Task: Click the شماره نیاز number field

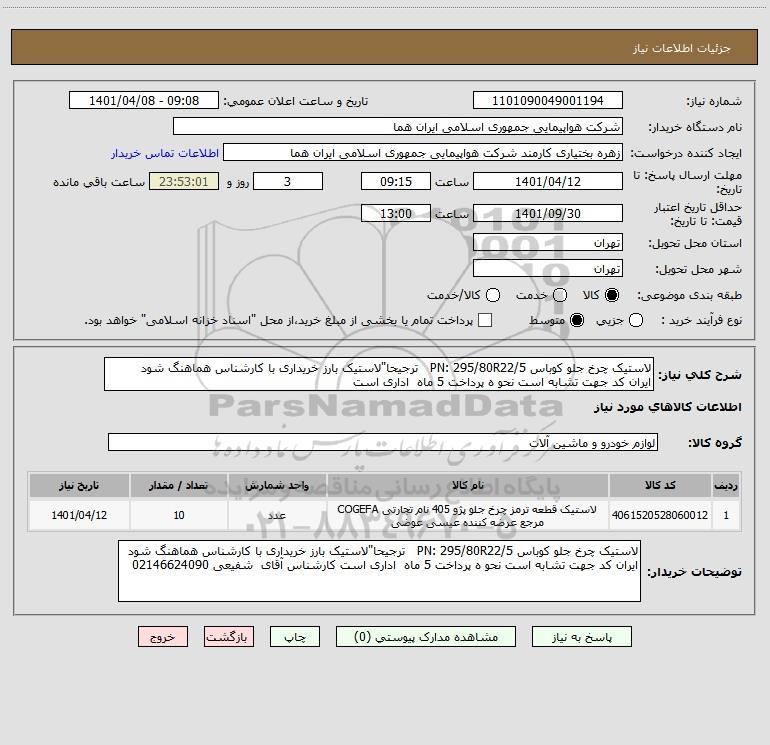Action: pos(548,101)
